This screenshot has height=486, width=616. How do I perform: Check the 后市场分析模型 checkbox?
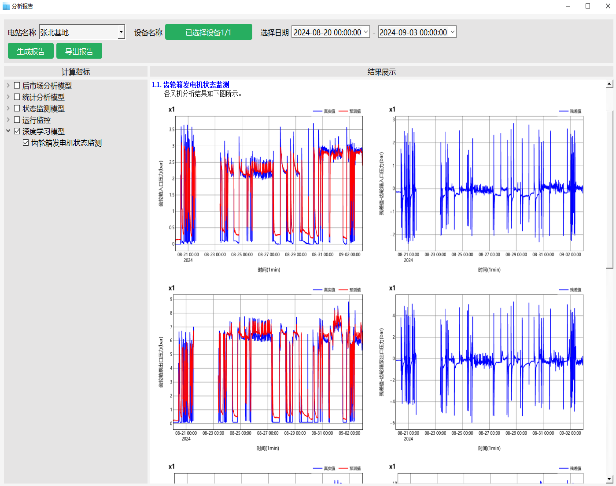(18, 86)
